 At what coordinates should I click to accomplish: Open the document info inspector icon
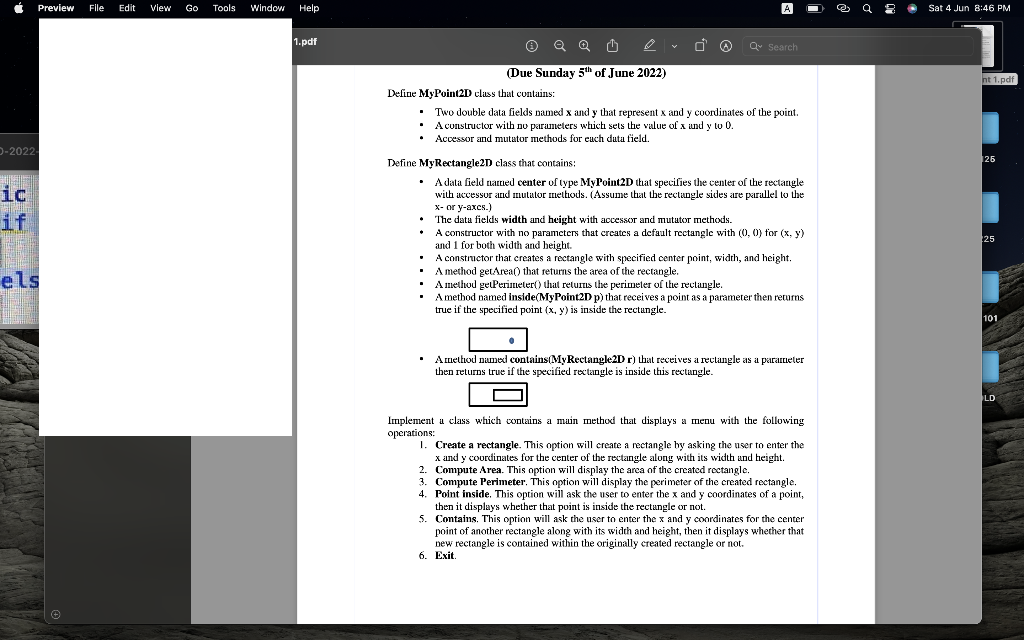pos(531,45)
